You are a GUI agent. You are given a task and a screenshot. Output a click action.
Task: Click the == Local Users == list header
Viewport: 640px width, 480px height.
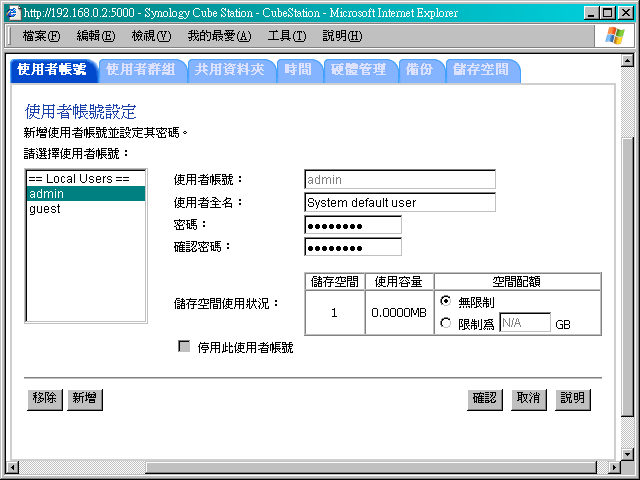[x=86, y=179]
